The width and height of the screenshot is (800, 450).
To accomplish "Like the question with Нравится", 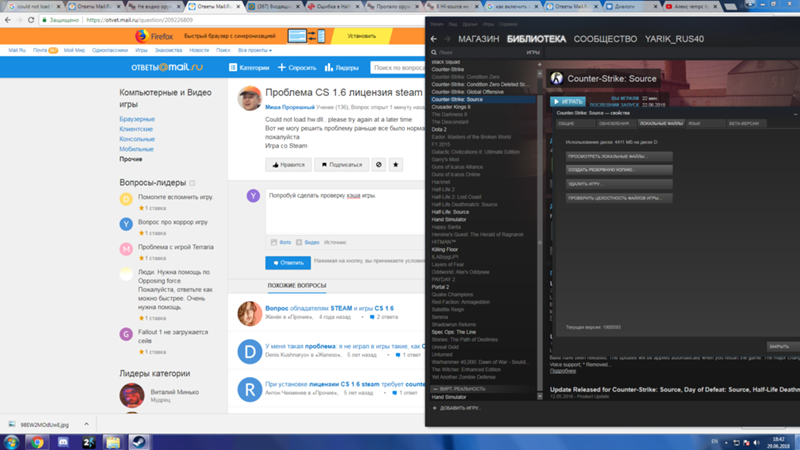I will [x=288, y=165].
